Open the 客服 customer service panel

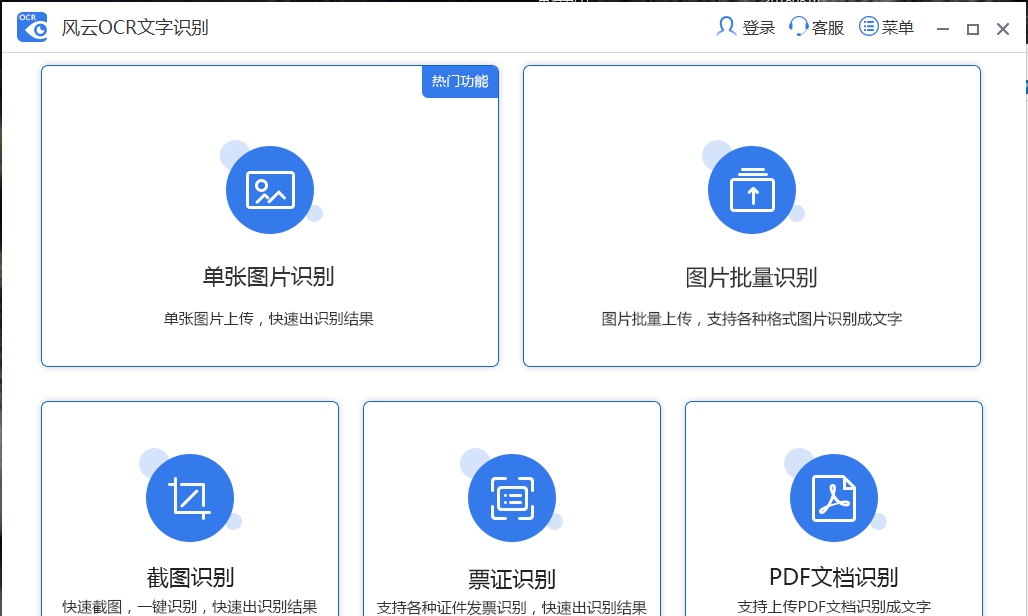[815, 27]
